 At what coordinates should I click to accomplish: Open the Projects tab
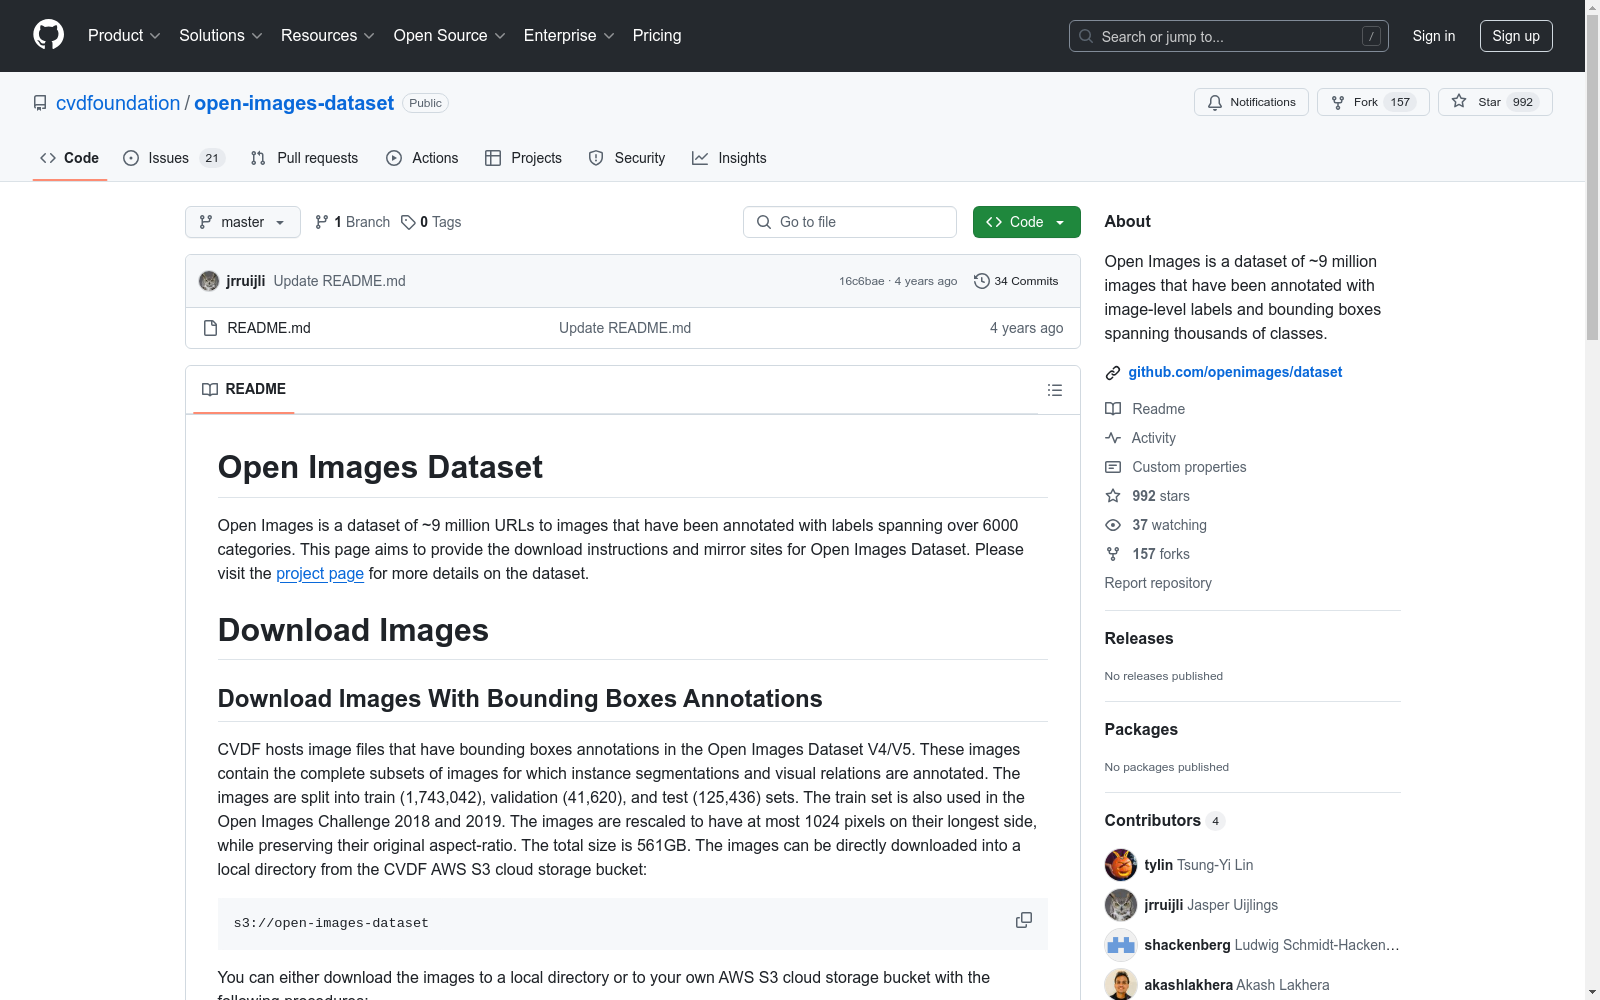523,158
